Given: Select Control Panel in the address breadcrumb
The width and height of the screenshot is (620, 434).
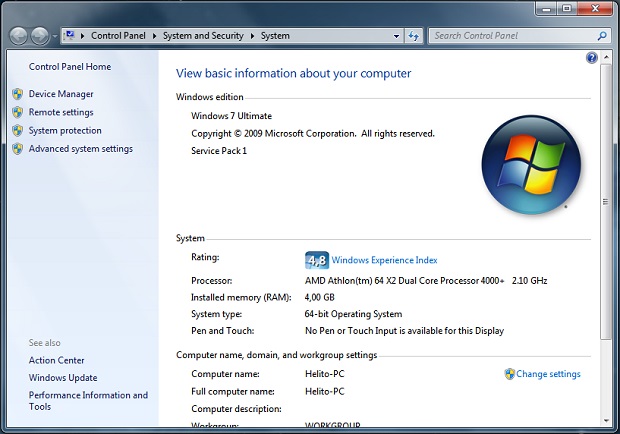Looking at the screenshot, I should [x=119, y=36].
